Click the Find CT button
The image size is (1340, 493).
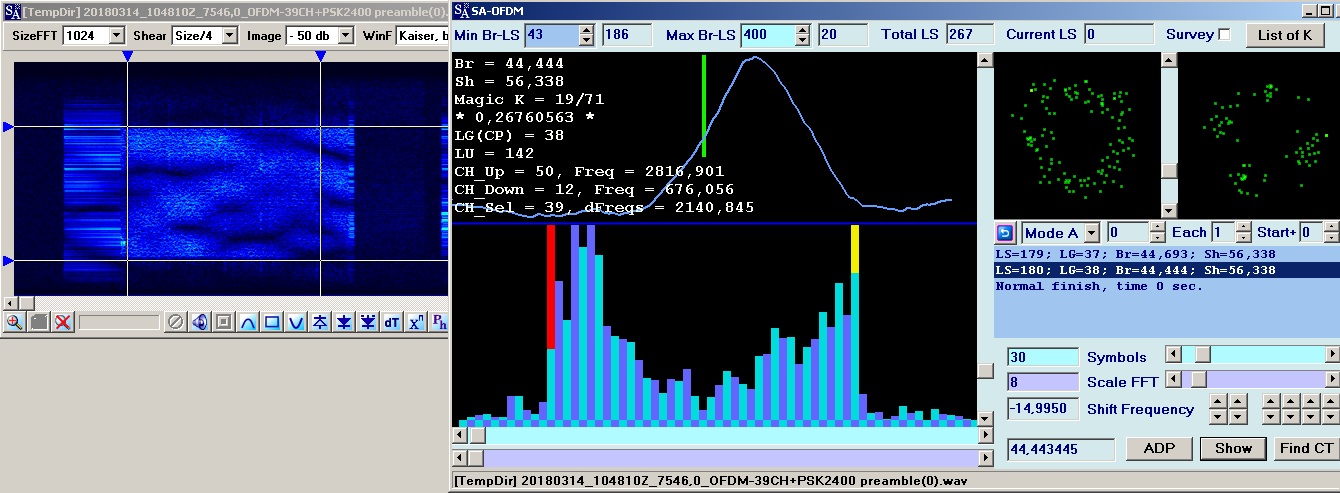[x=1306, y=448]
